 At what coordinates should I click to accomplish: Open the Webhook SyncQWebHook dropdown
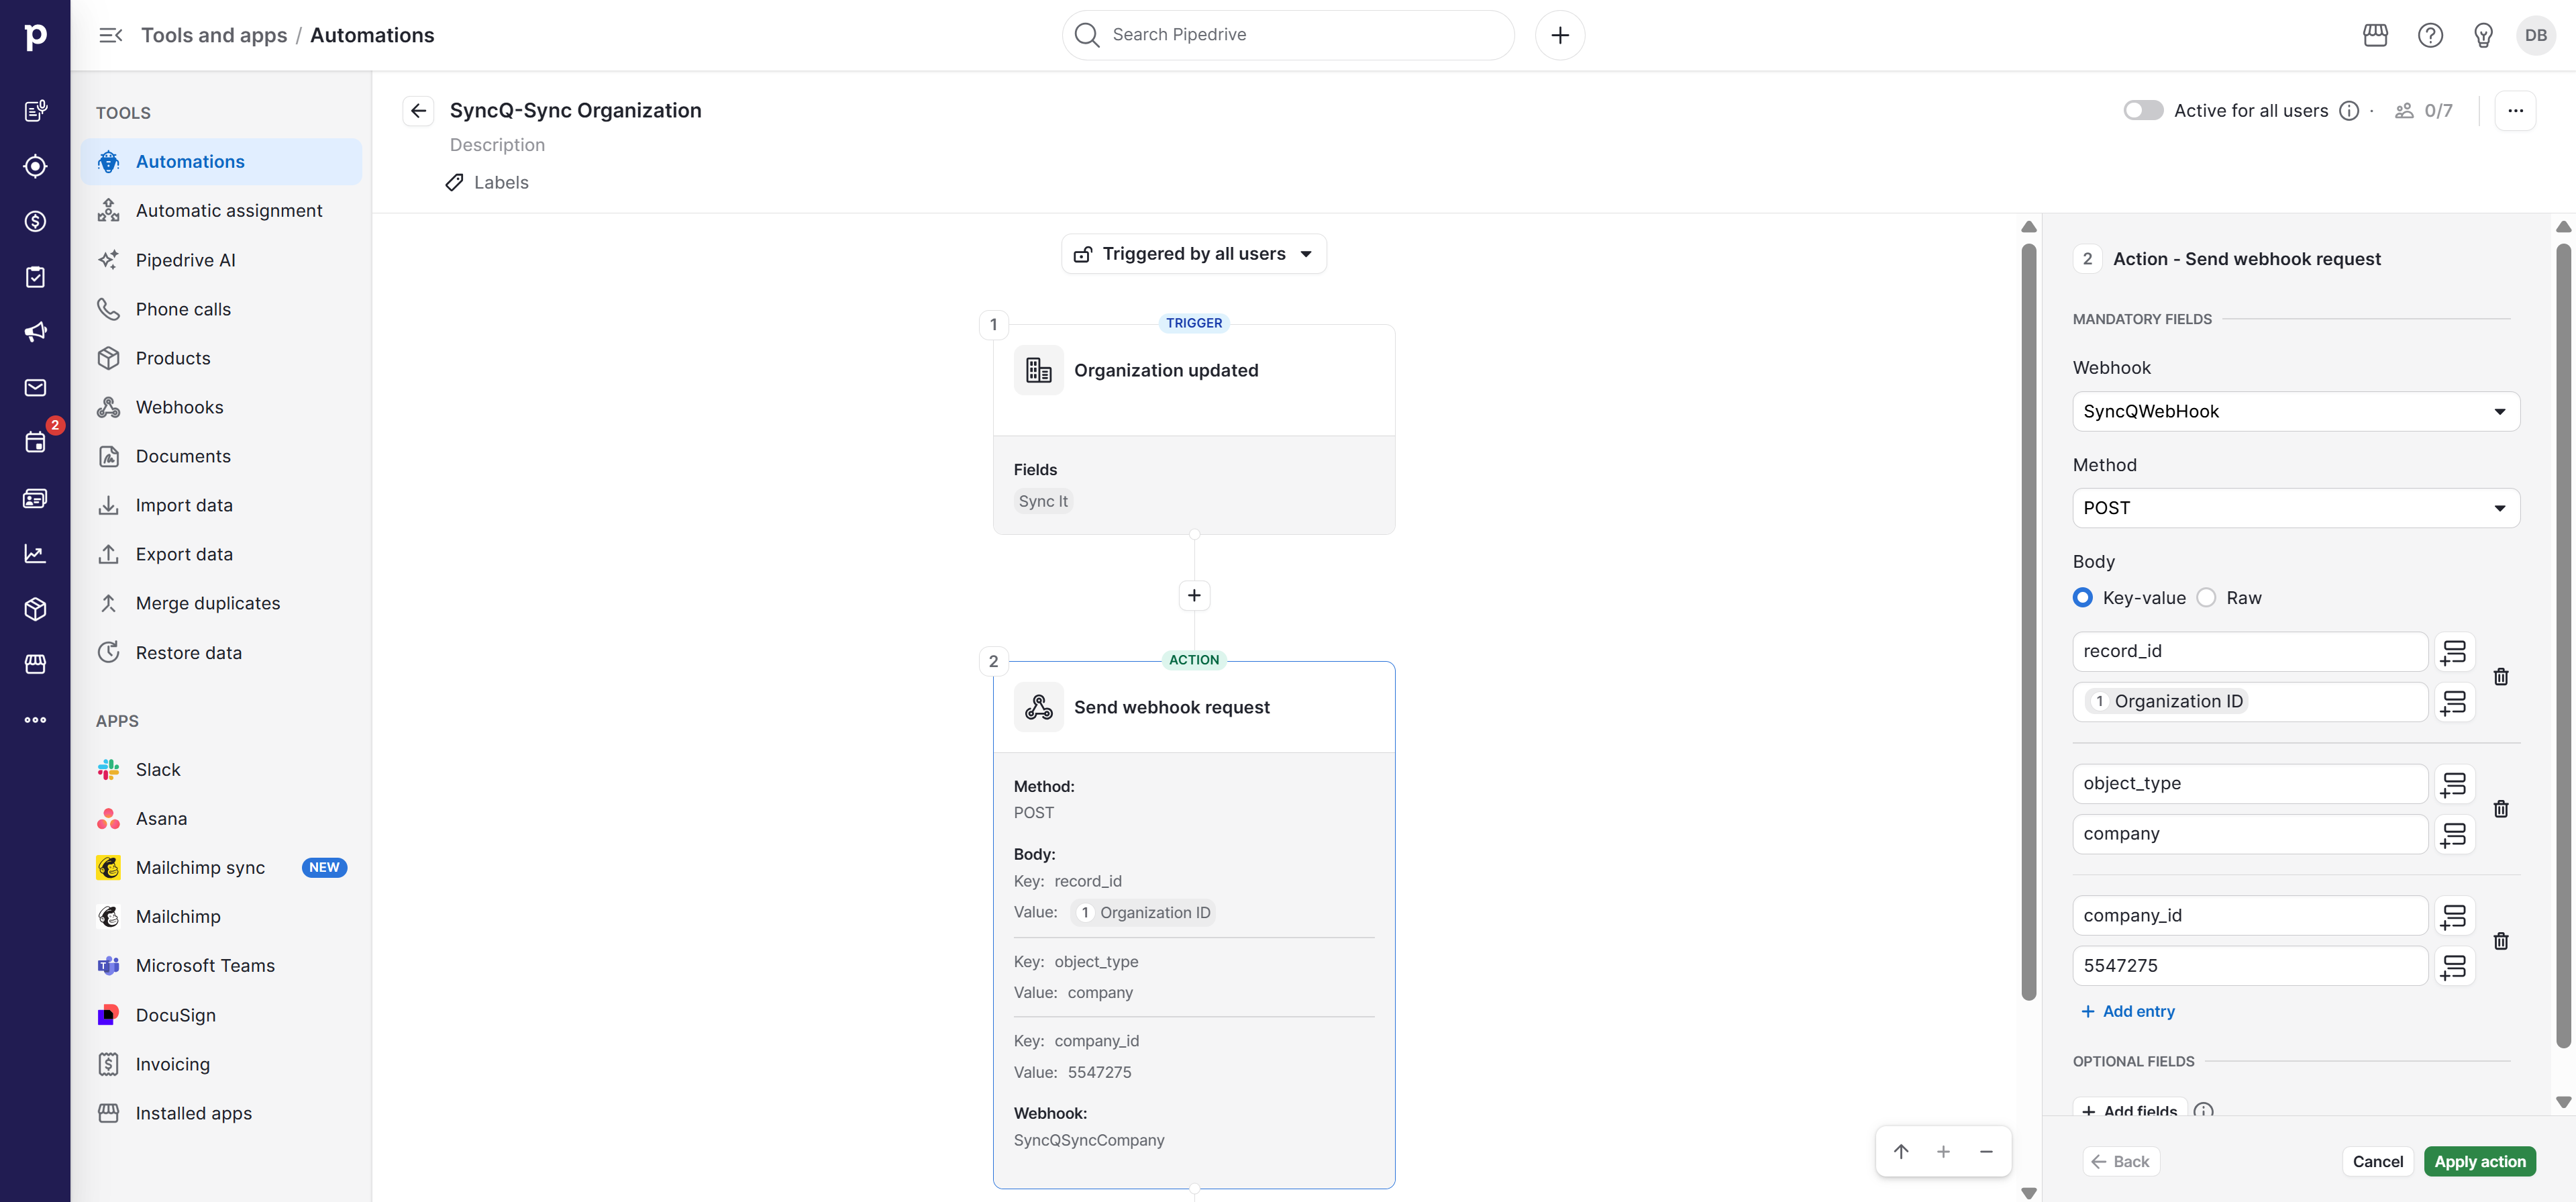(2296, 412)
